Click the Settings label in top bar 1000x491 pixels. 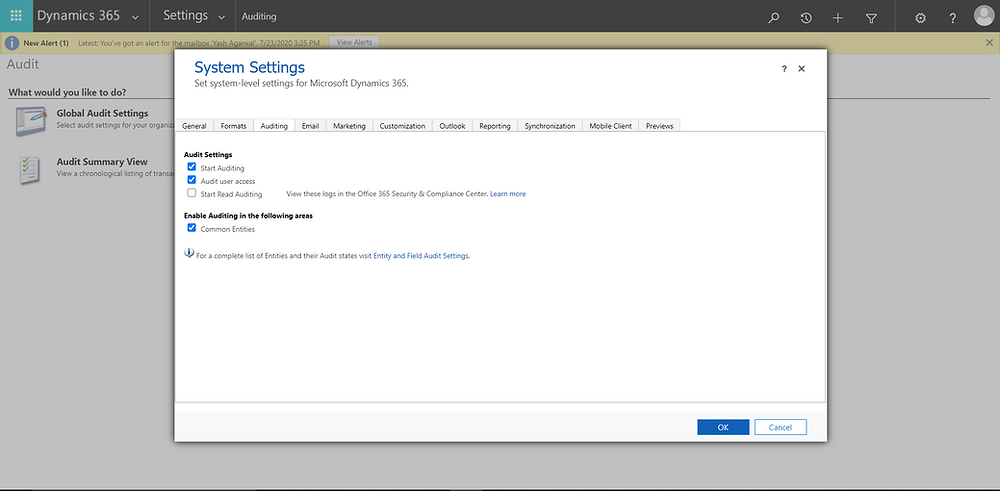click(x=186, y=16)
